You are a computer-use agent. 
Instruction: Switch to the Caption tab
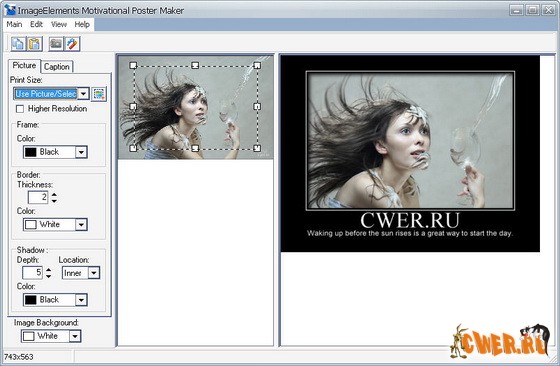point(57,67)
